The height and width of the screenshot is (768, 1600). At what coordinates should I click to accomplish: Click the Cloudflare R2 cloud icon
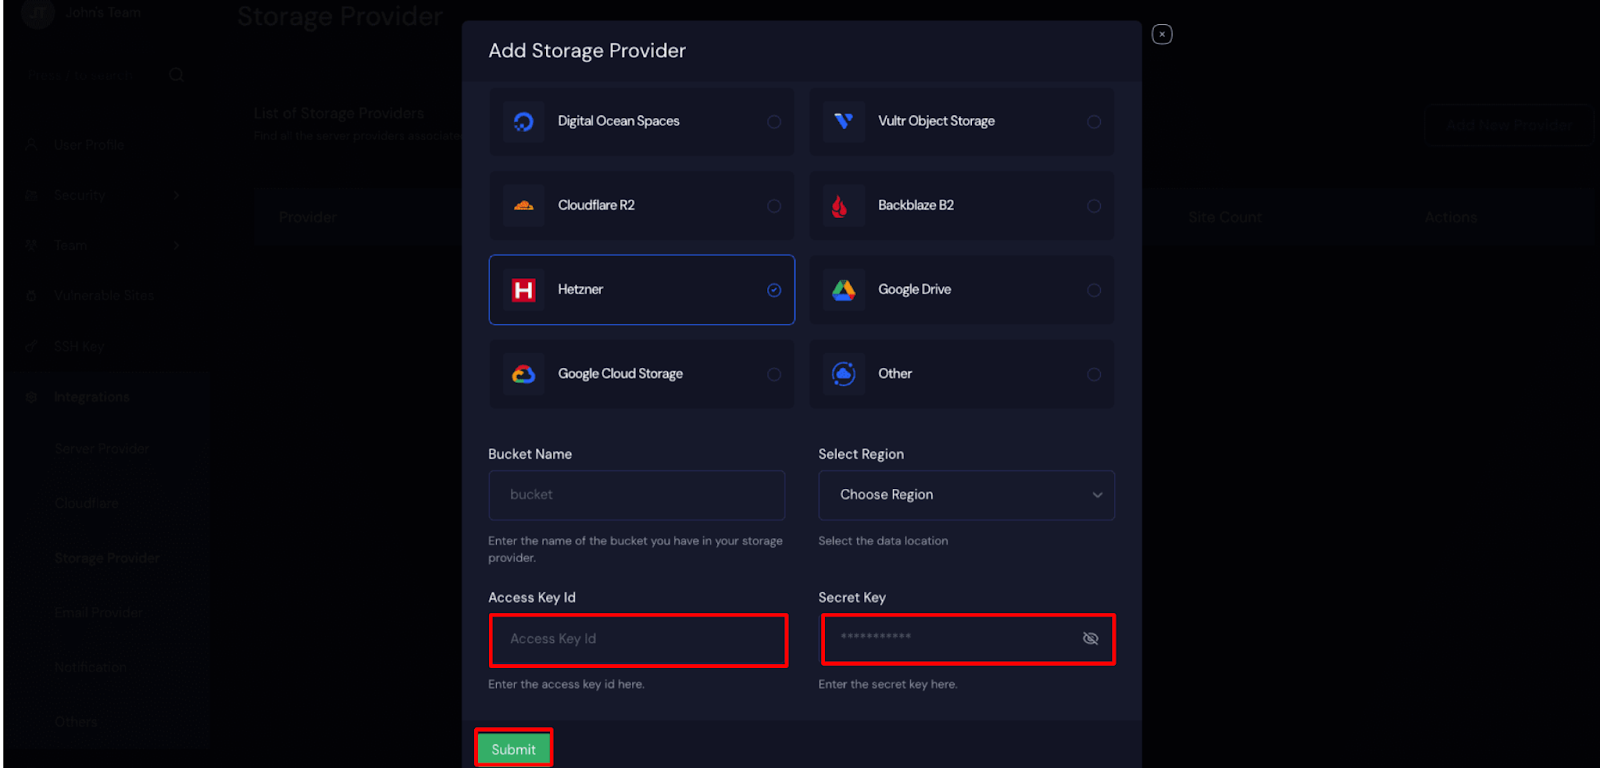(523, 206)
